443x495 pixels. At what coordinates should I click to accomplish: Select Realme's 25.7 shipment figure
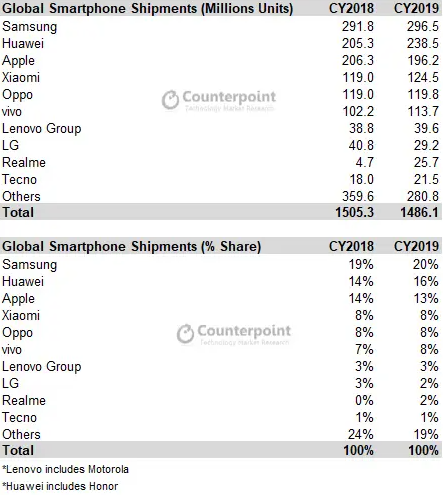[x=426, y=162]
